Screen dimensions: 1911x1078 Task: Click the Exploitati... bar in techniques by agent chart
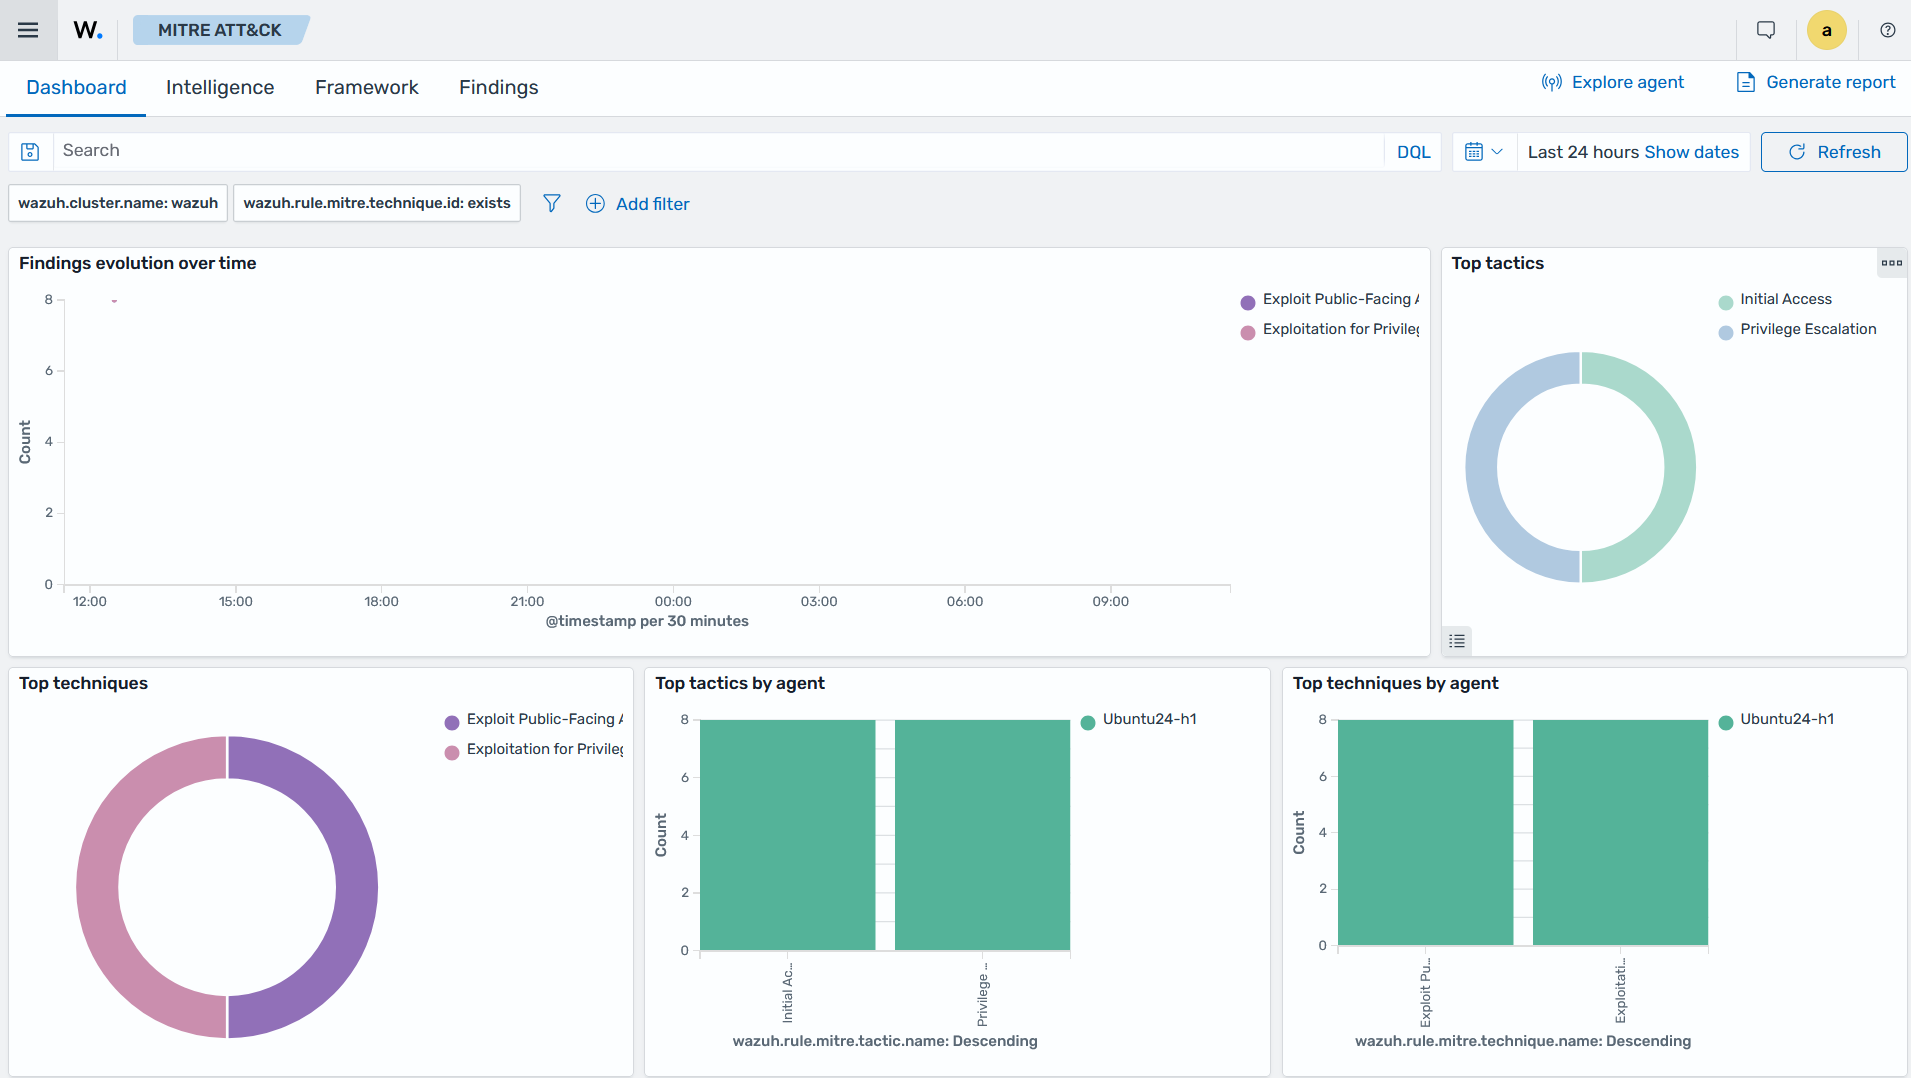coord(1620,832)
